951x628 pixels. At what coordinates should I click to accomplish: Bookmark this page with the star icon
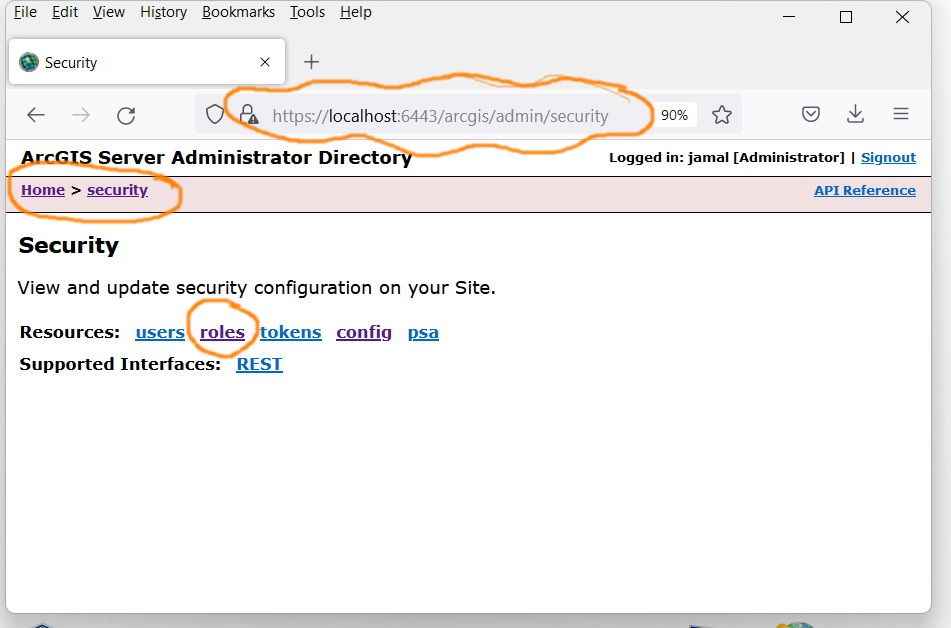[x=722, y=115]
